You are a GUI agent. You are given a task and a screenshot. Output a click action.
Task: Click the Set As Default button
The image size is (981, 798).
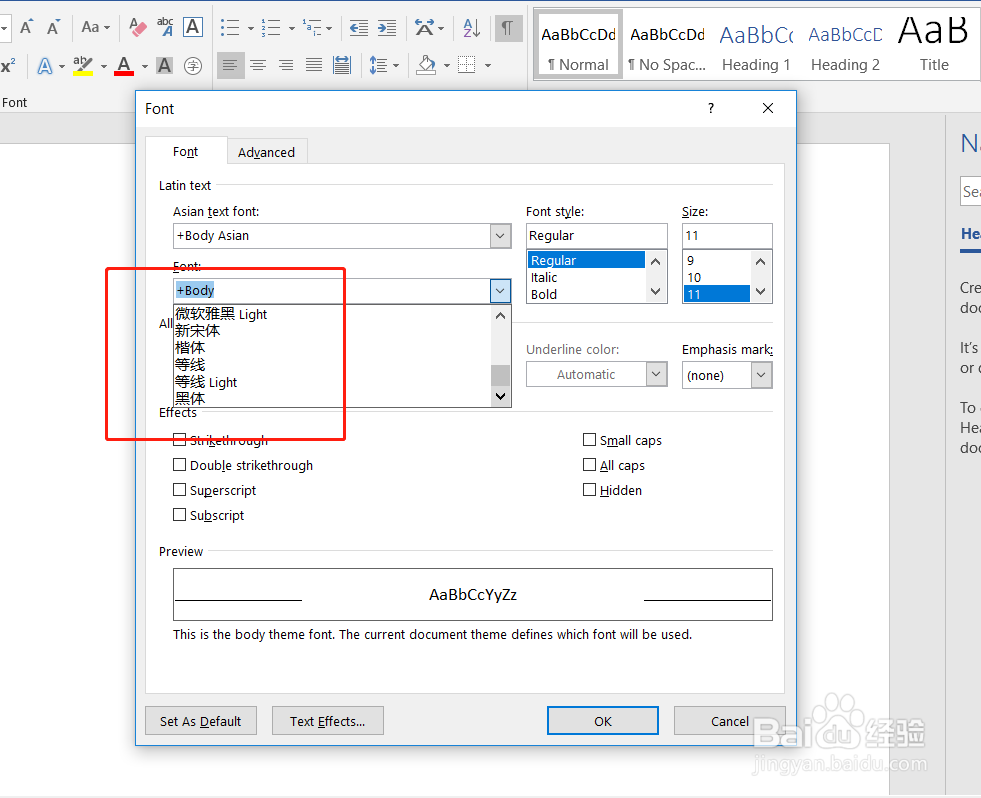click(200, 720)
